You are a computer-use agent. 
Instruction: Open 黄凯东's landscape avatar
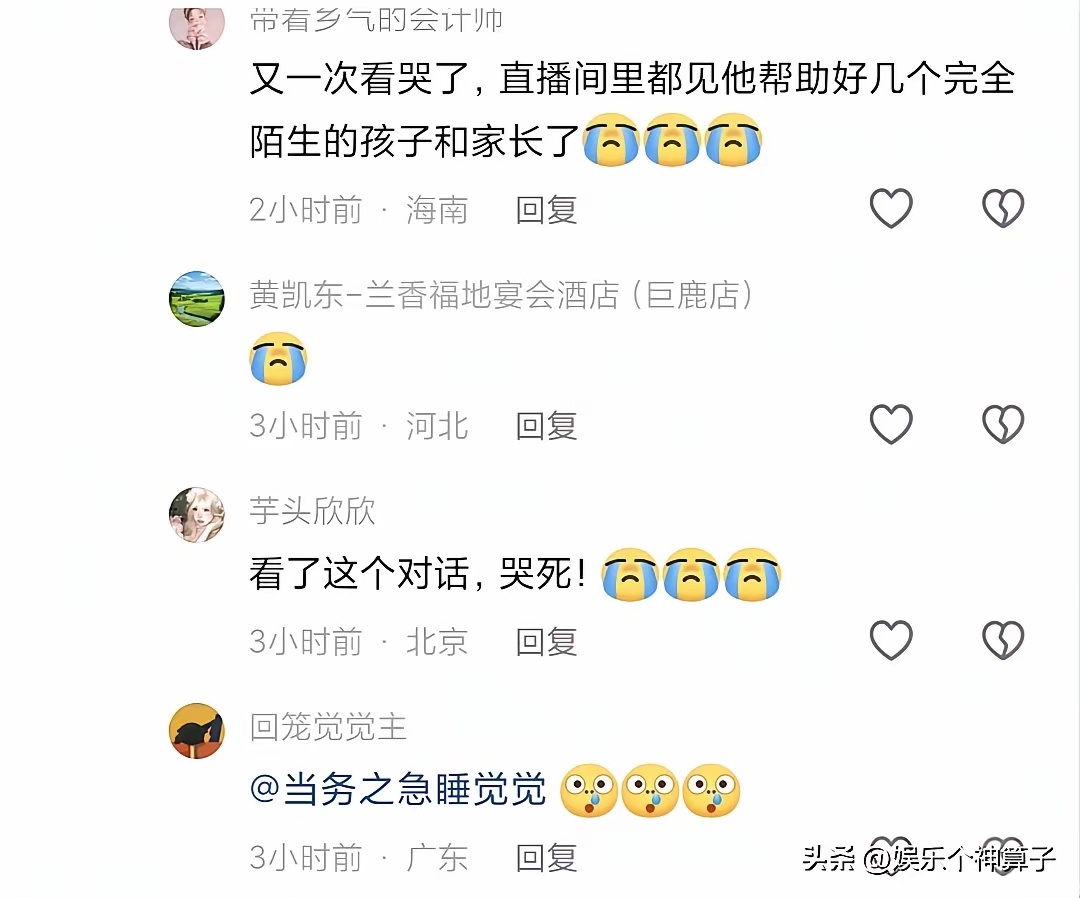(x=197, y=299)
